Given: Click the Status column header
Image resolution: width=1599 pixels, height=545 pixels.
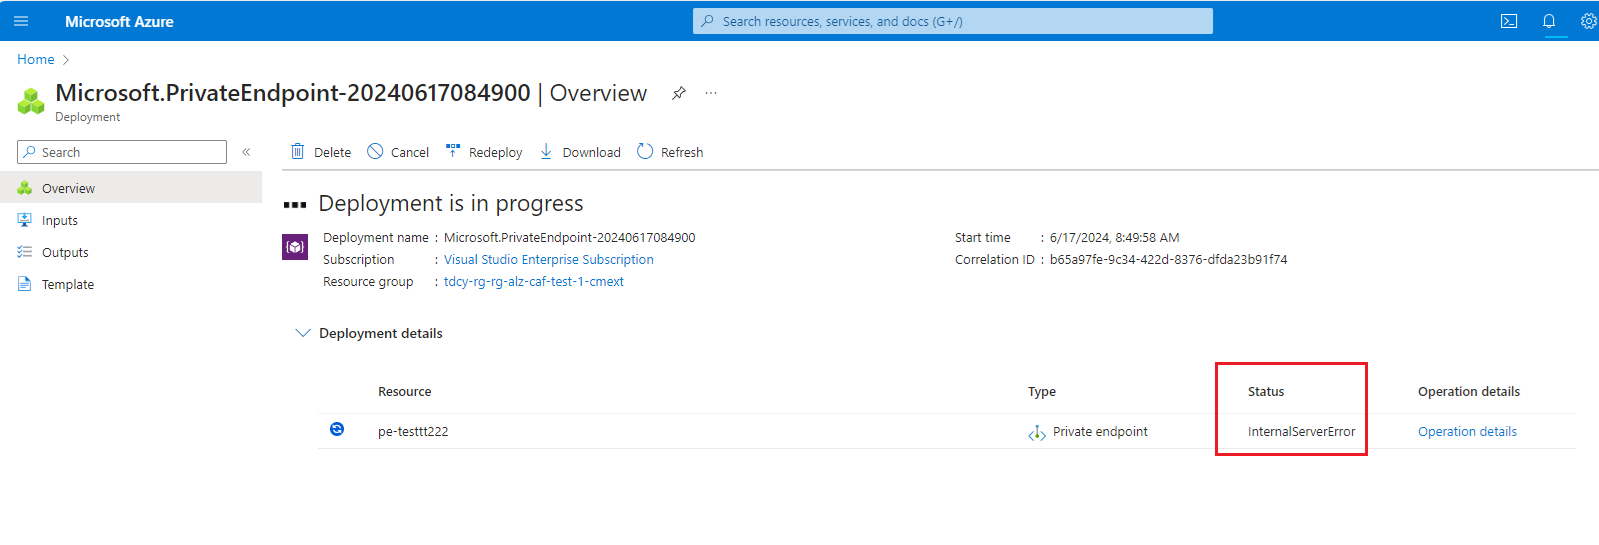Looking at the screenshot, I should [1266, 391].
